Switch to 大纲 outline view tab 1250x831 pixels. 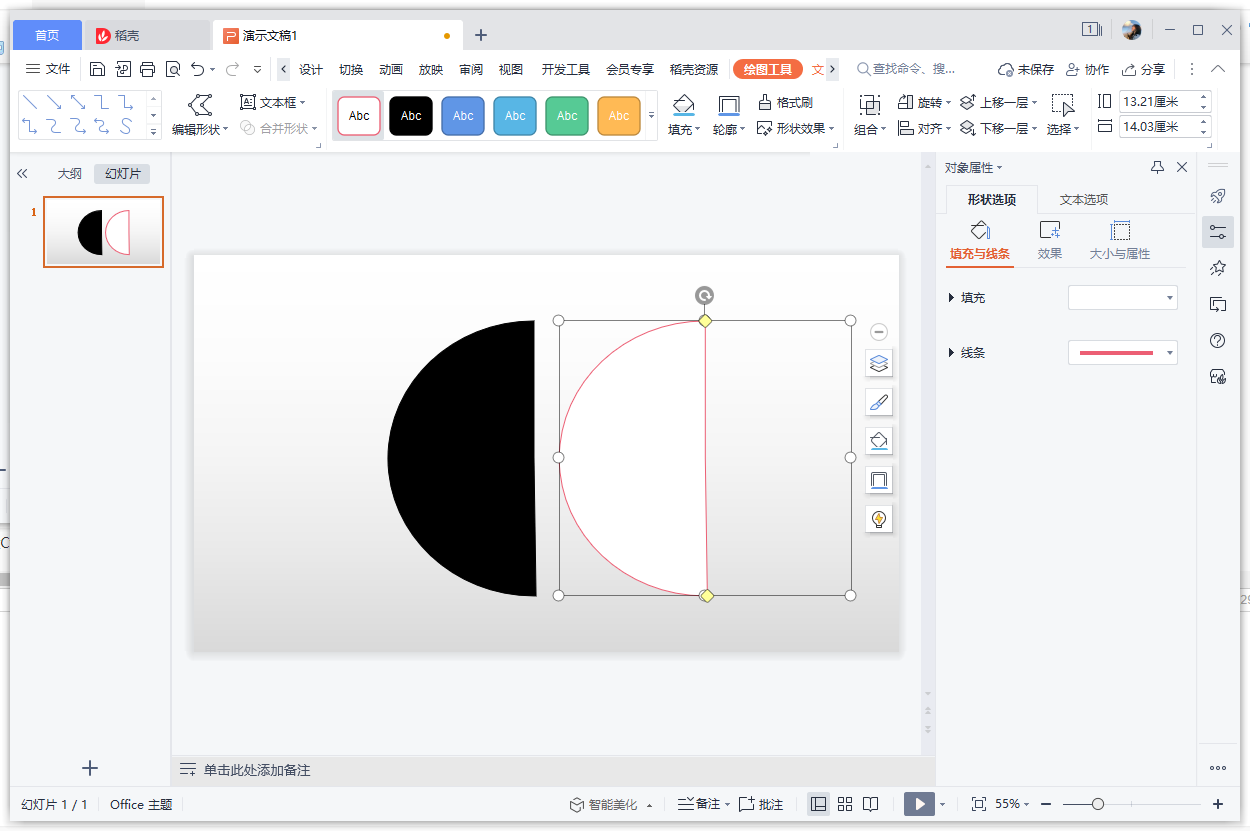coord(69,174)
